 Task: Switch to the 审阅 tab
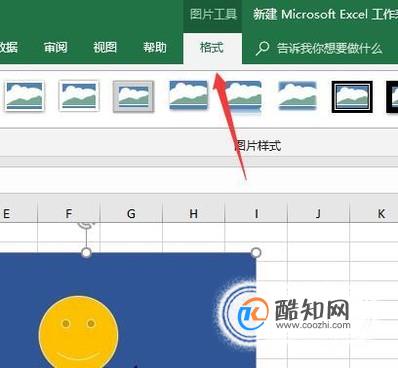tap(56, 48)
